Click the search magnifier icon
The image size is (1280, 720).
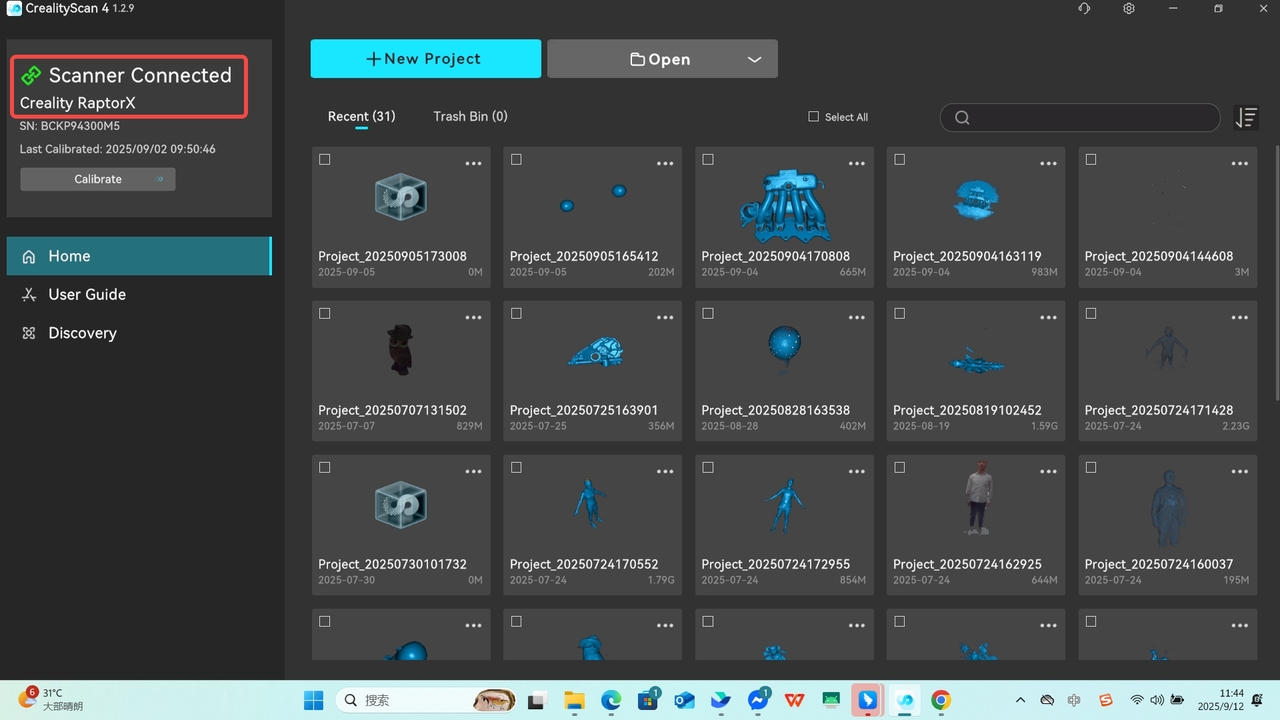[962, 118]
